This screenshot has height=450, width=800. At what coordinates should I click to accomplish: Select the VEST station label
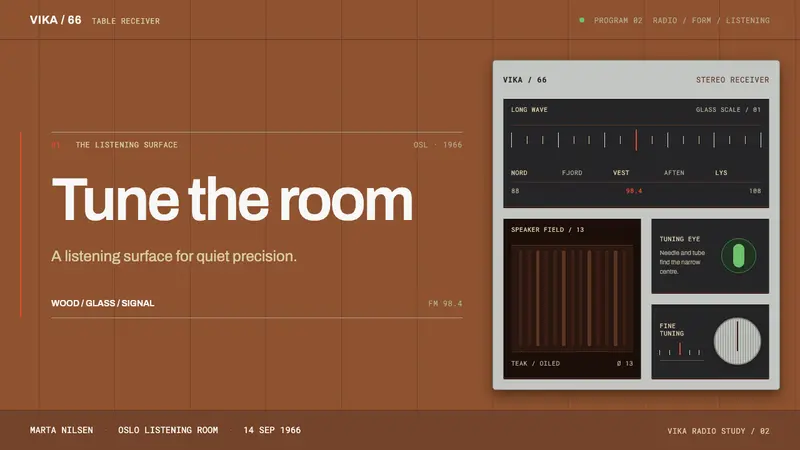[621, 173]
